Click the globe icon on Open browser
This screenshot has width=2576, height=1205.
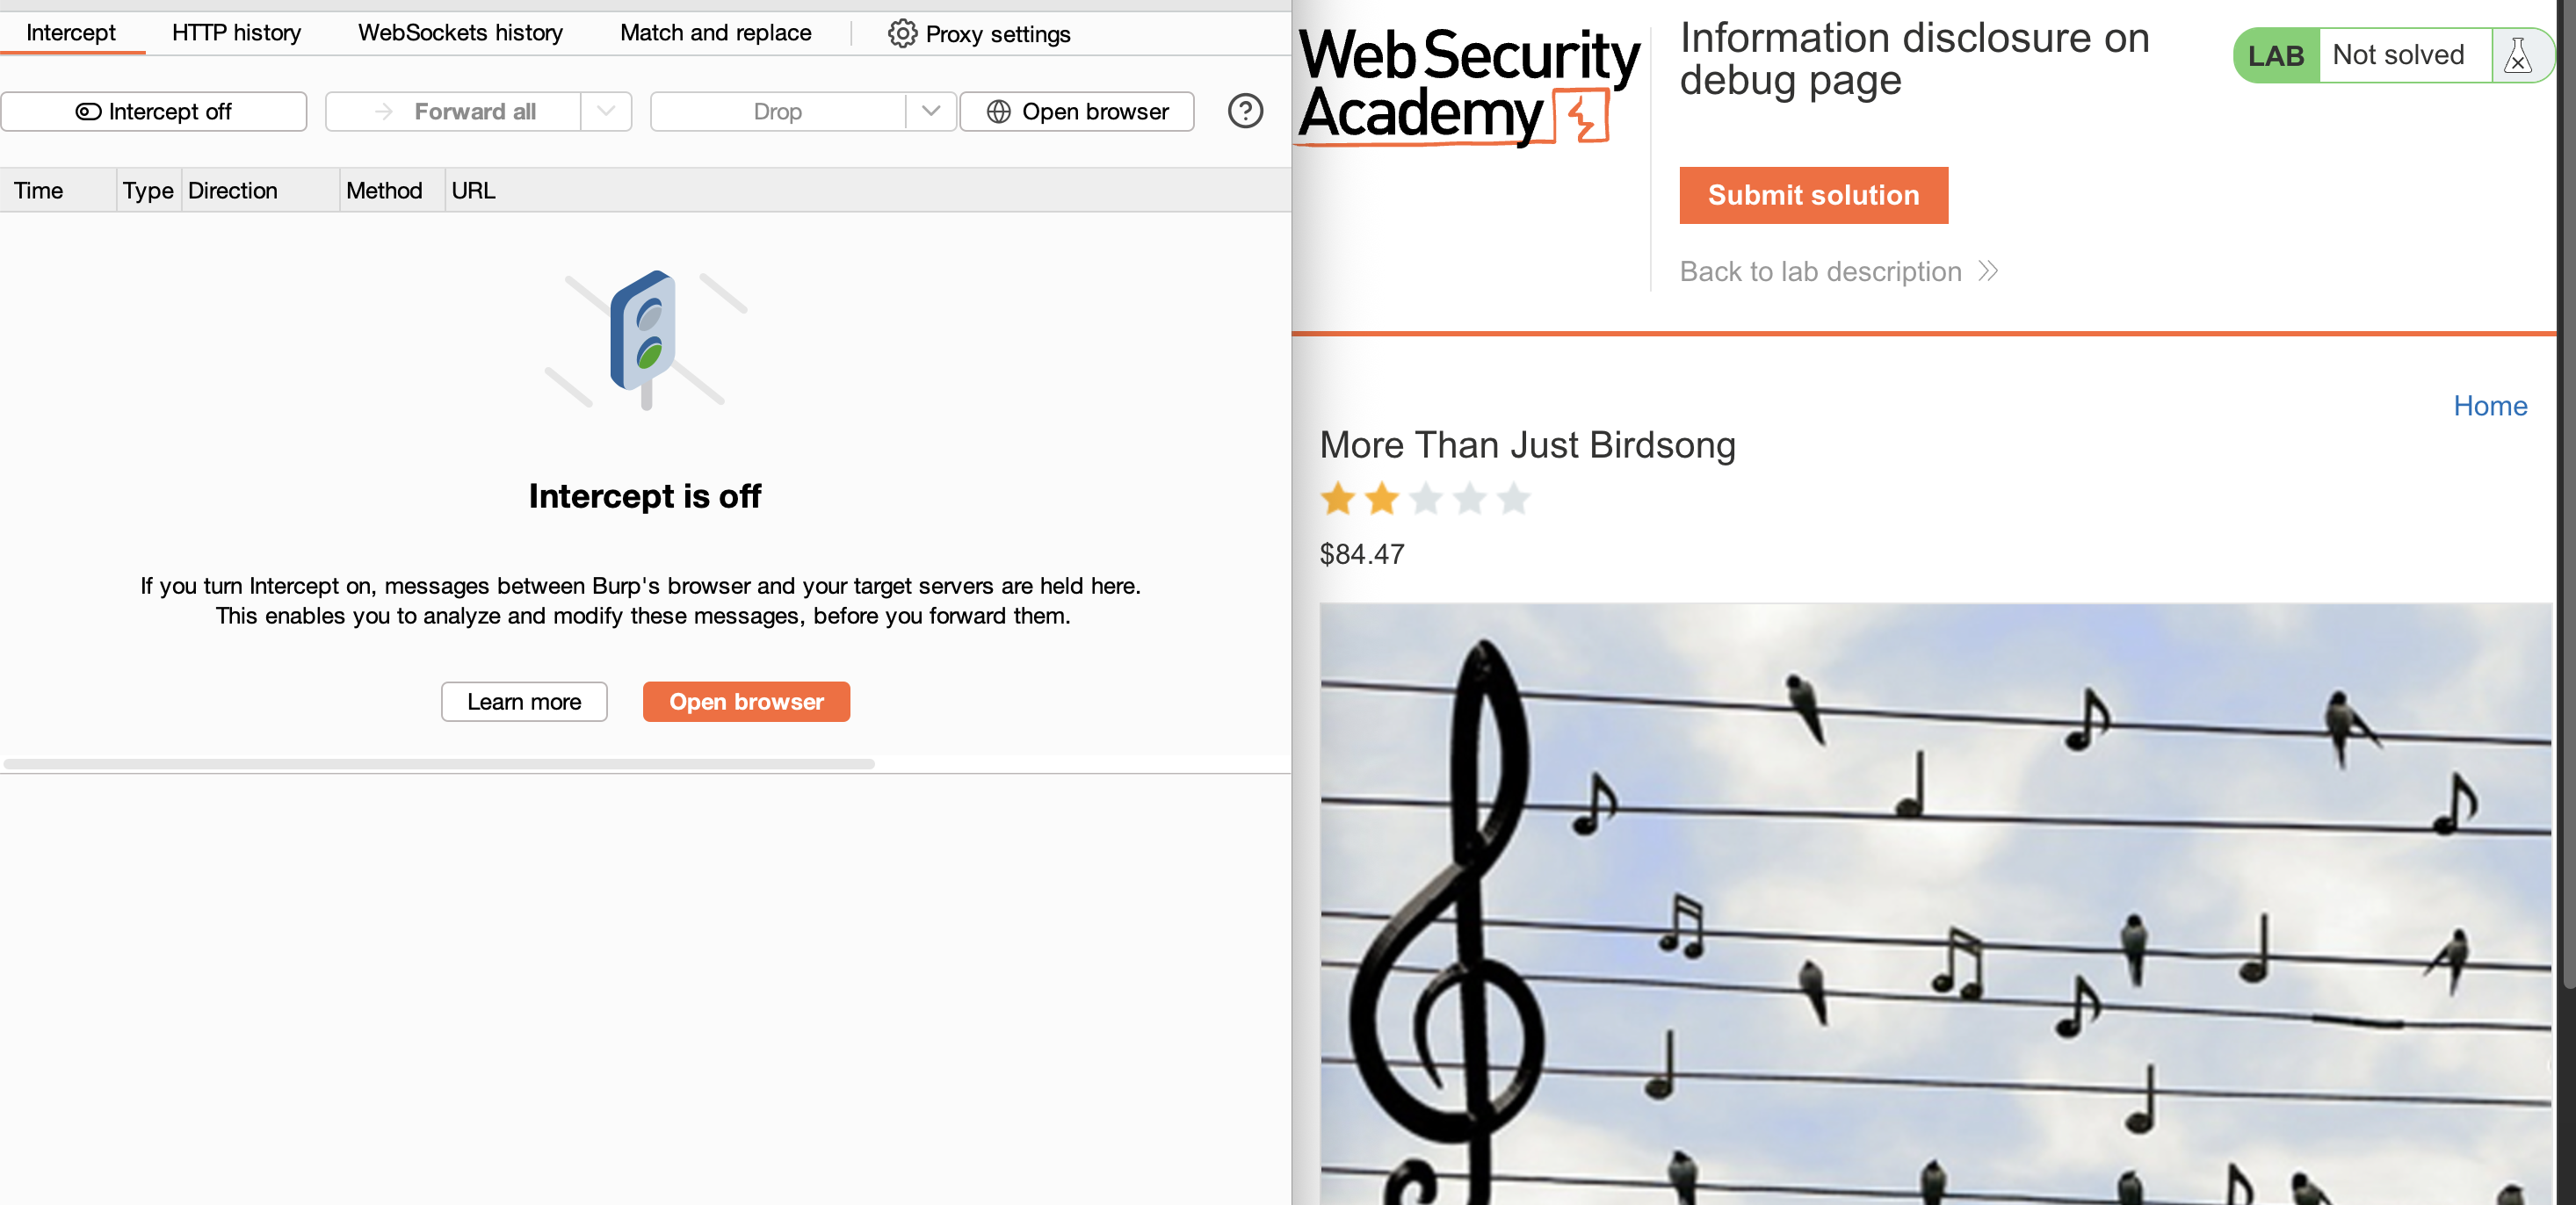998,111
